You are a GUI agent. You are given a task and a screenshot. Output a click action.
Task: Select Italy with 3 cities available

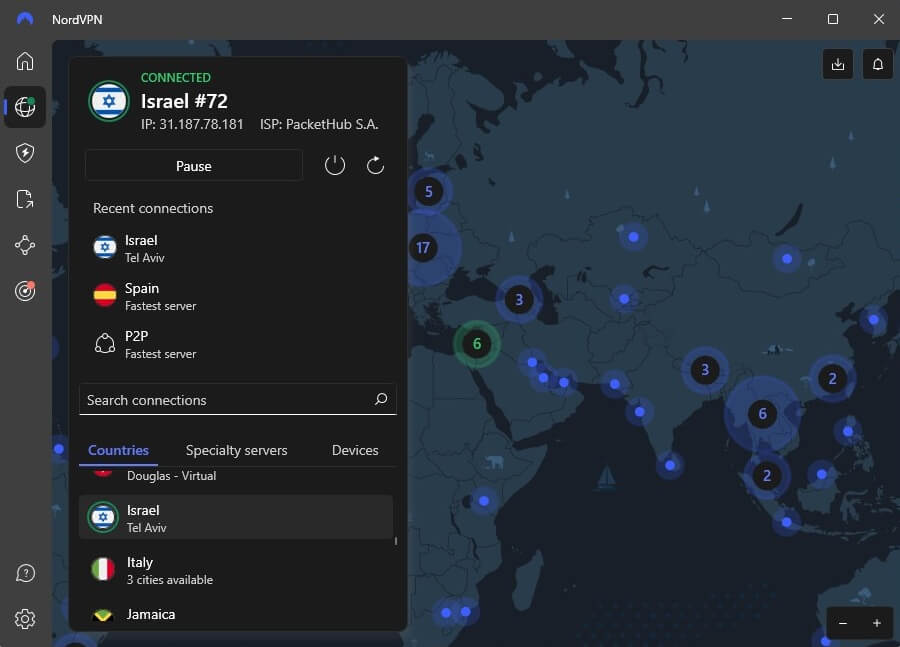[x=235, y=570]
